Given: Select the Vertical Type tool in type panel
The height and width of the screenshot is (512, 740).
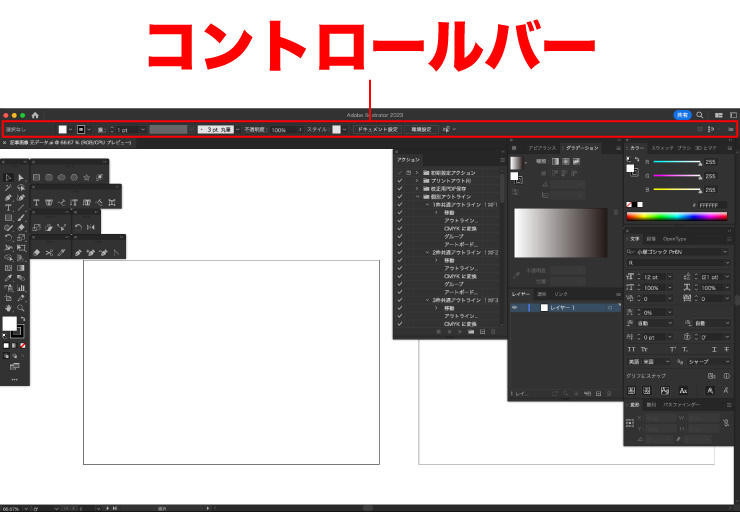Looking at the screenshot, I should (x=74, y=202).
